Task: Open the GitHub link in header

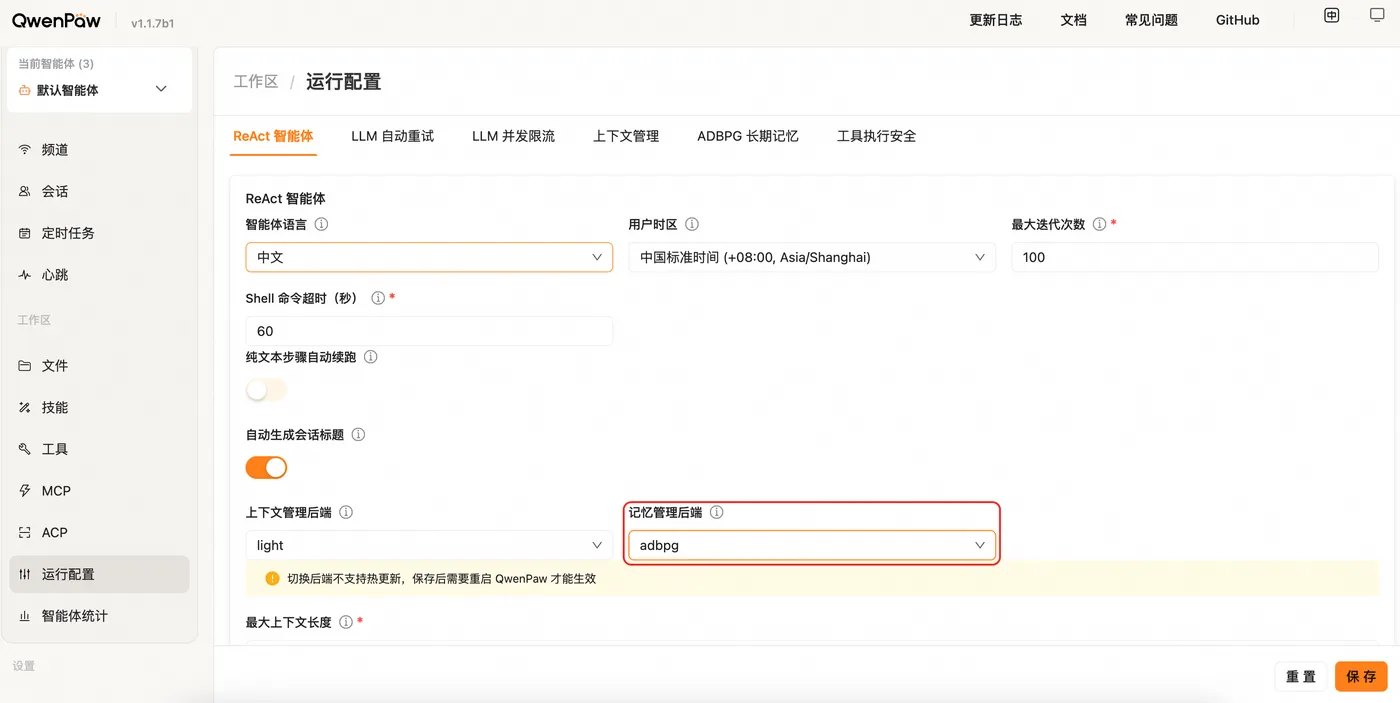Action: coord(1237,20)
